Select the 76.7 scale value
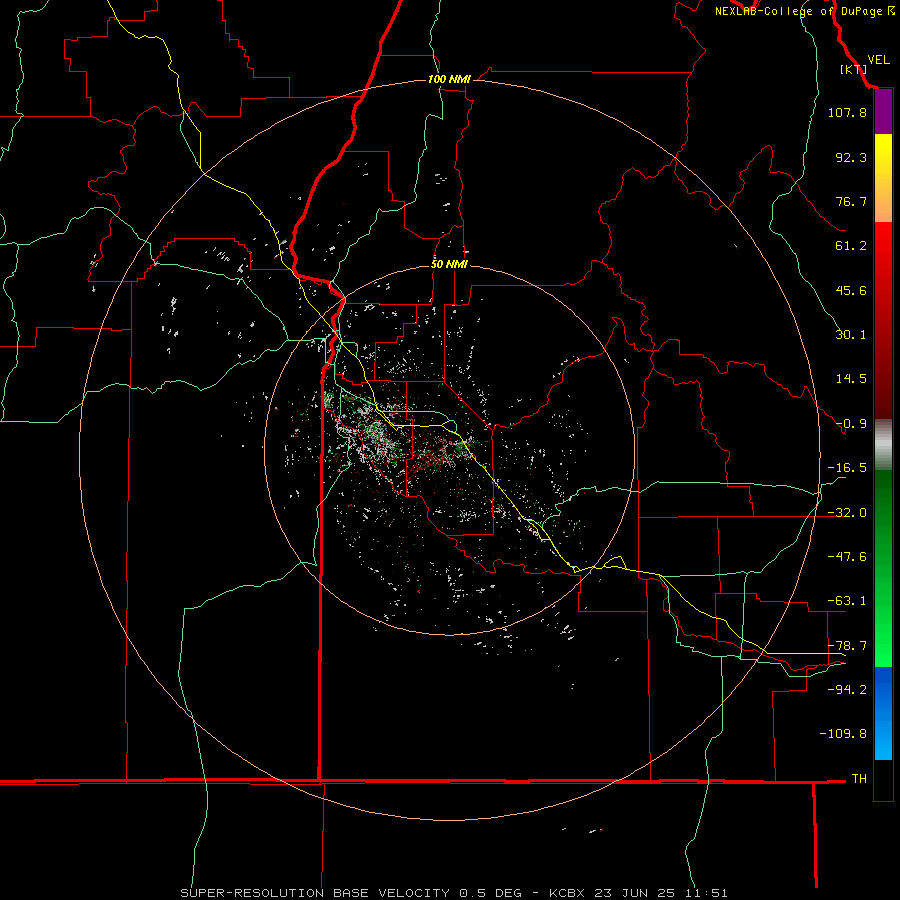This screenshot has width=900, height=900. [851, 201]
